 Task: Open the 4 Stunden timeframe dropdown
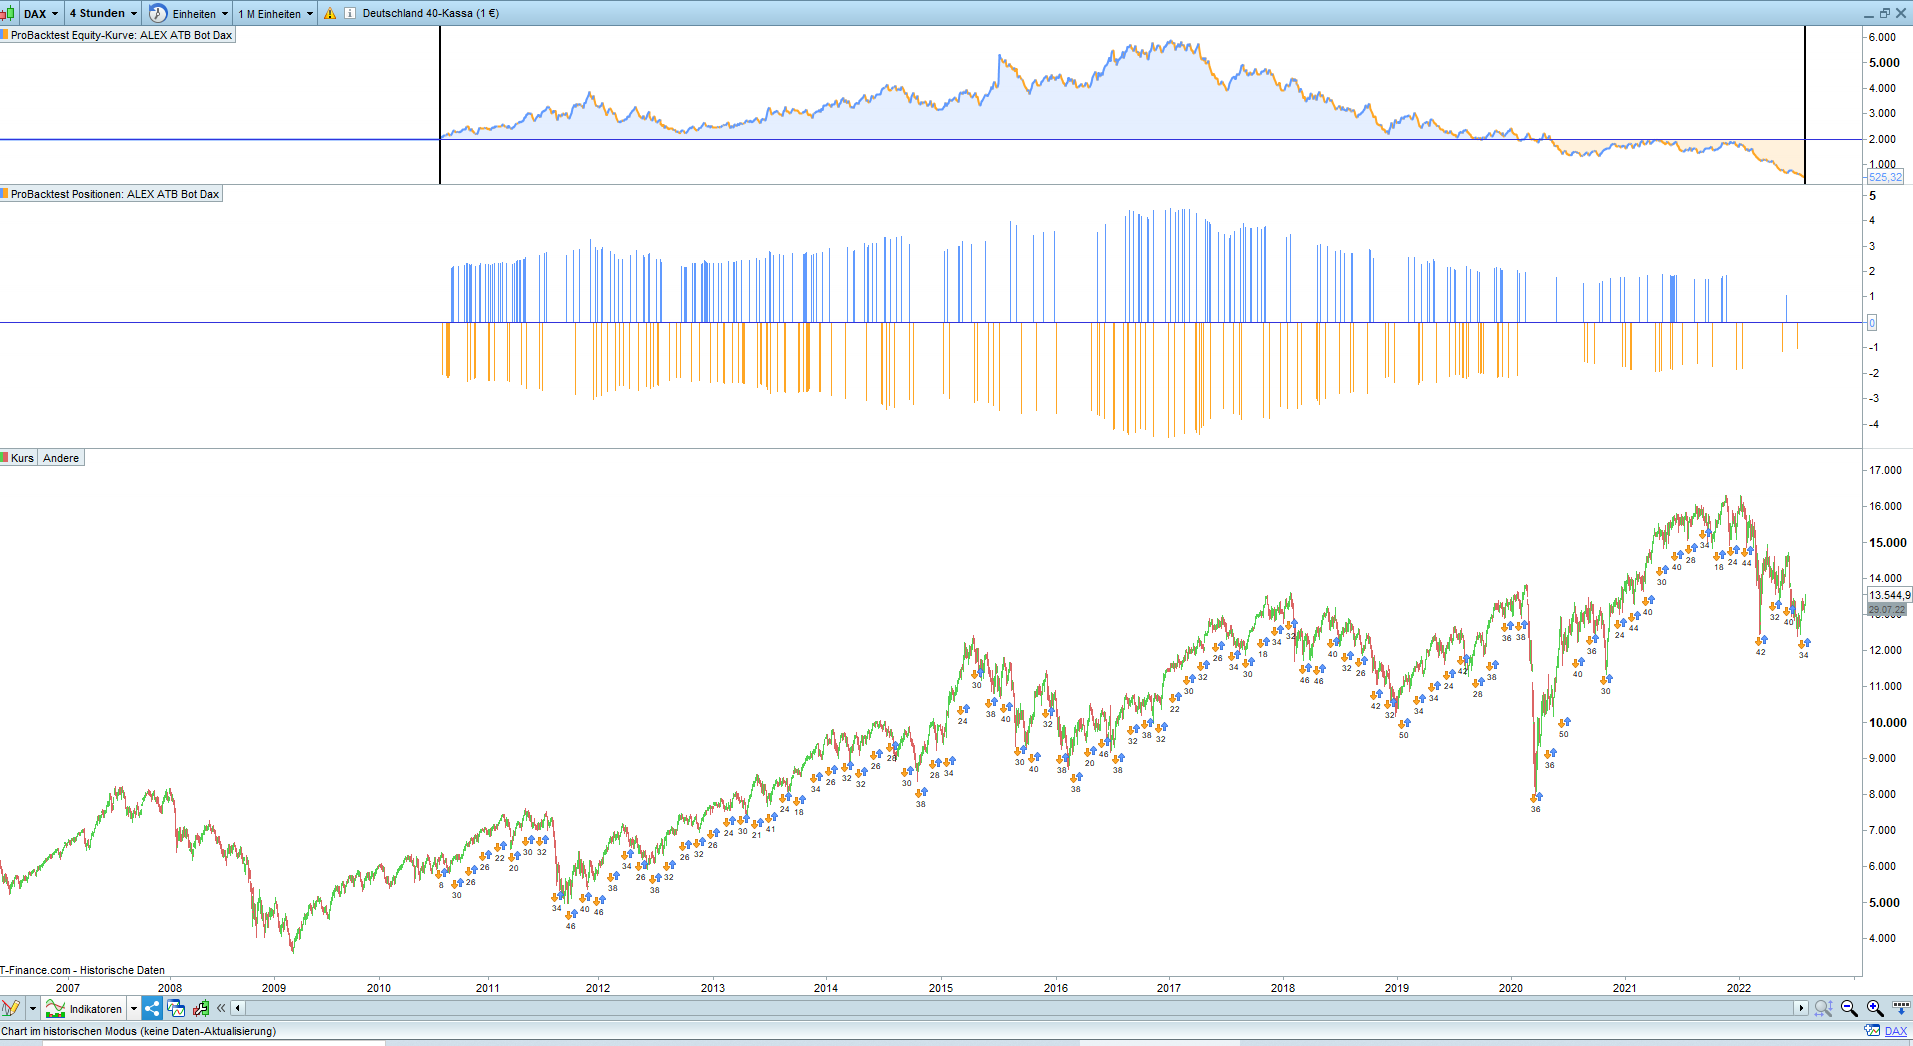pyautogui.click(x=103, y=13)
